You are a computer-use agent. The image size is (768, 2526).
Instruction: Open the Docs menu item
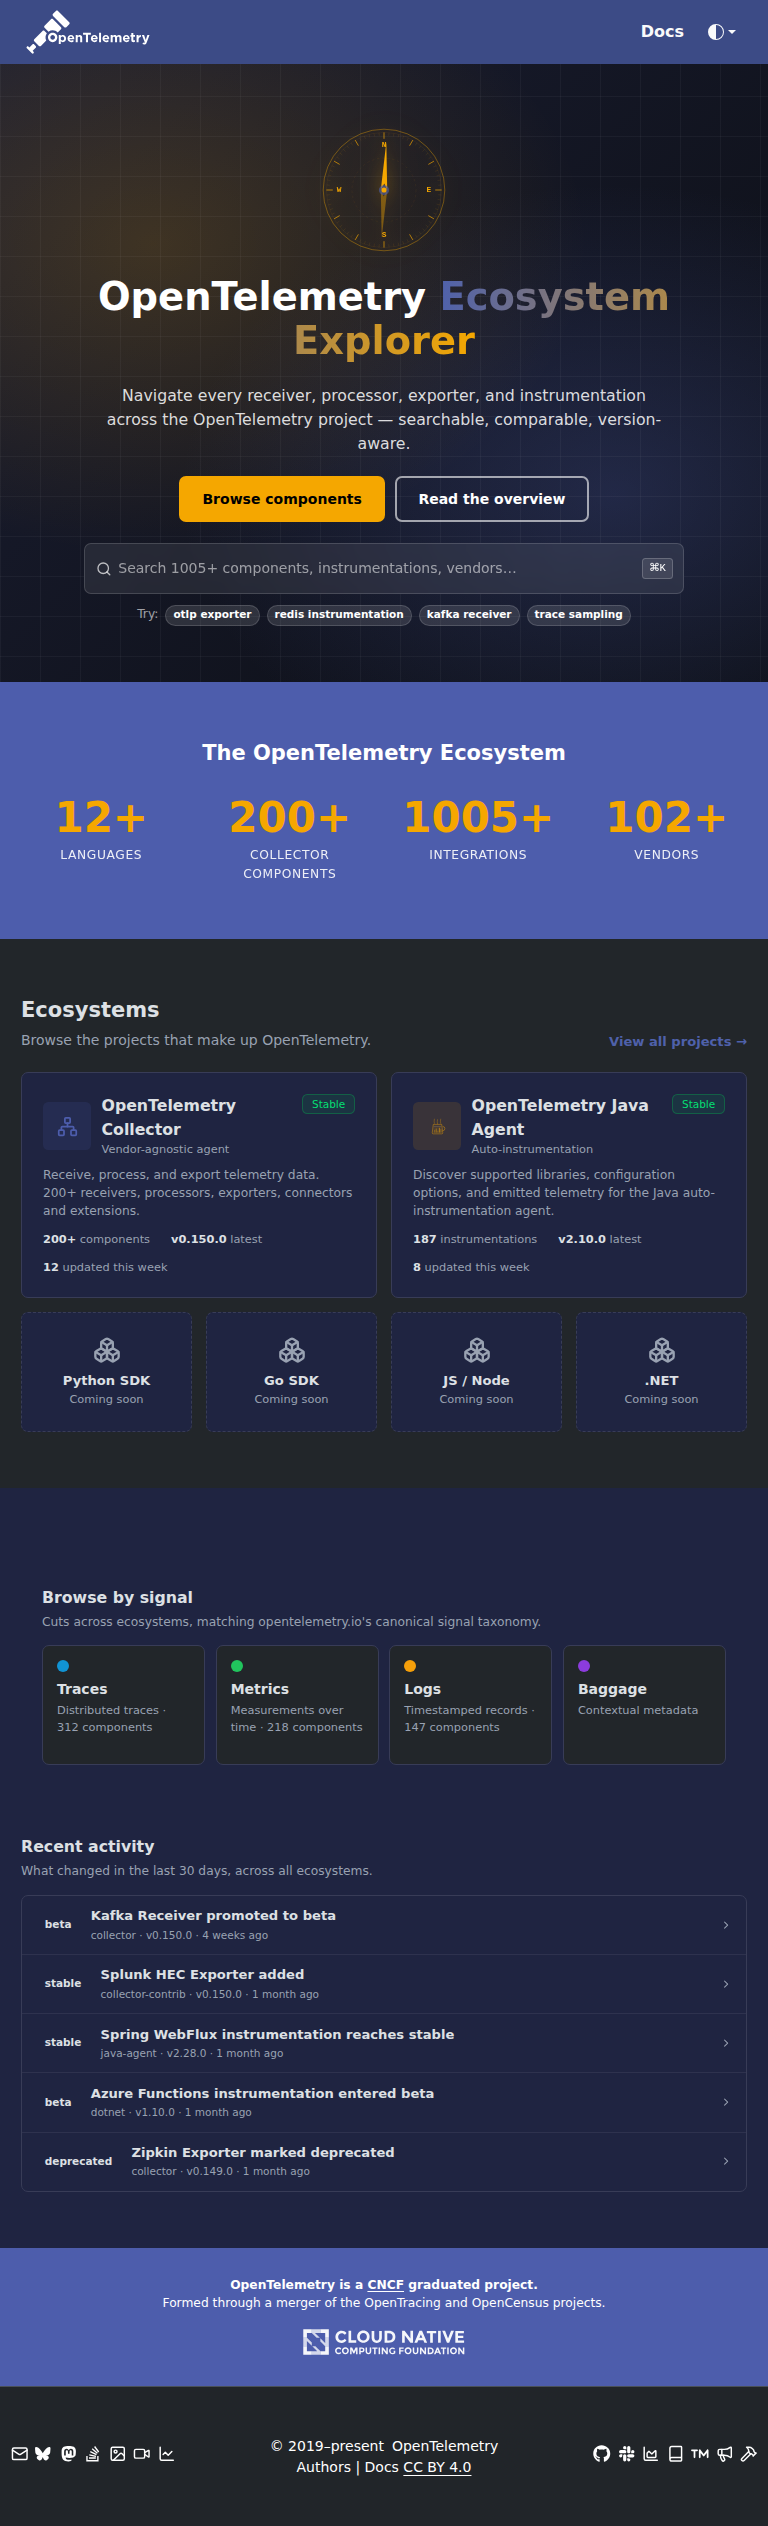(662, 31)
